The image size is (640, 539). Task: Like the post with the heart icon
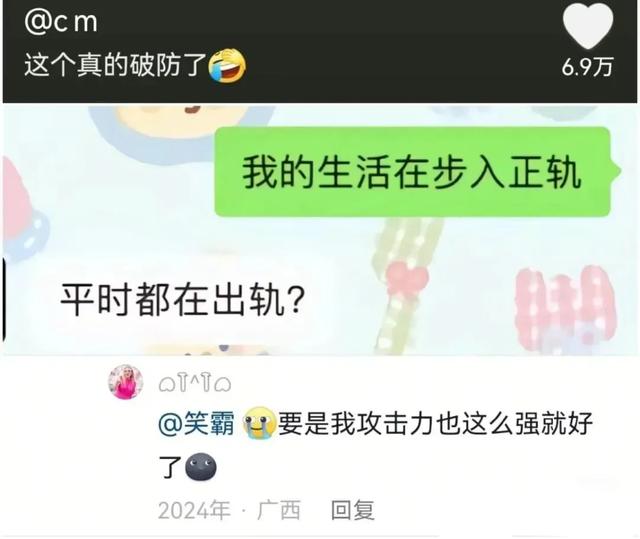[588, 25]
